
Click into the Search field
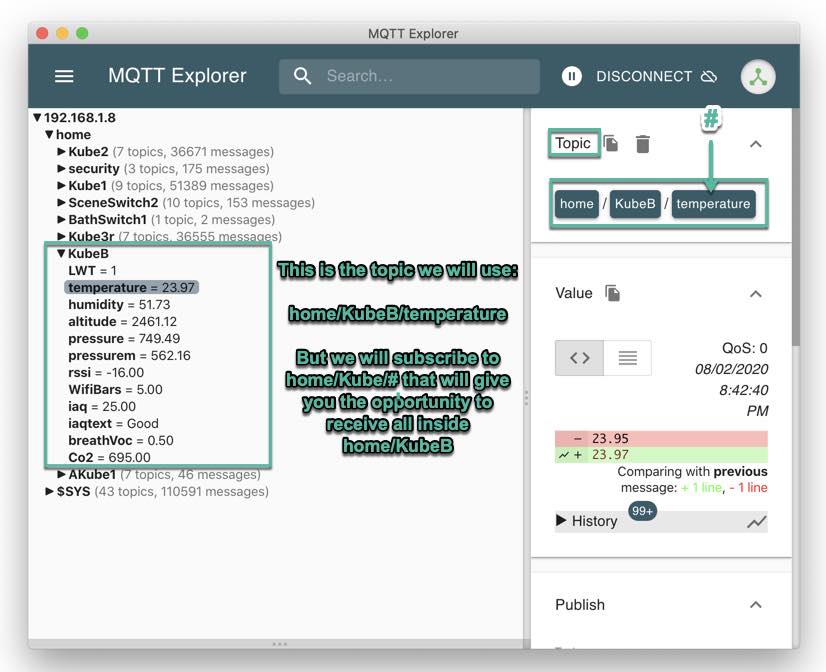tap(409, 76)
